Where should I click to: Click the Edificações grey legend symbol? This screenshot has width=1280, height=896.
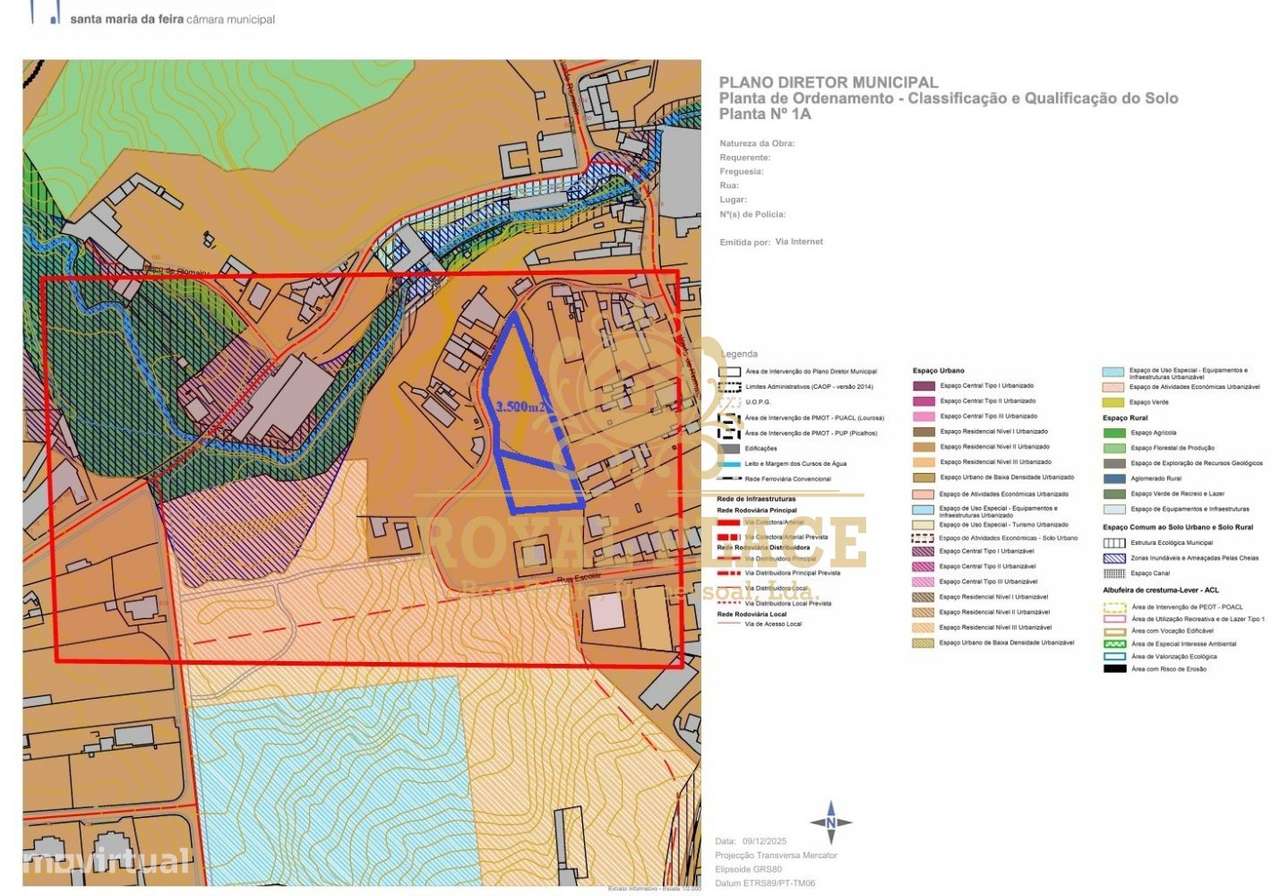[x=728, y=448]
